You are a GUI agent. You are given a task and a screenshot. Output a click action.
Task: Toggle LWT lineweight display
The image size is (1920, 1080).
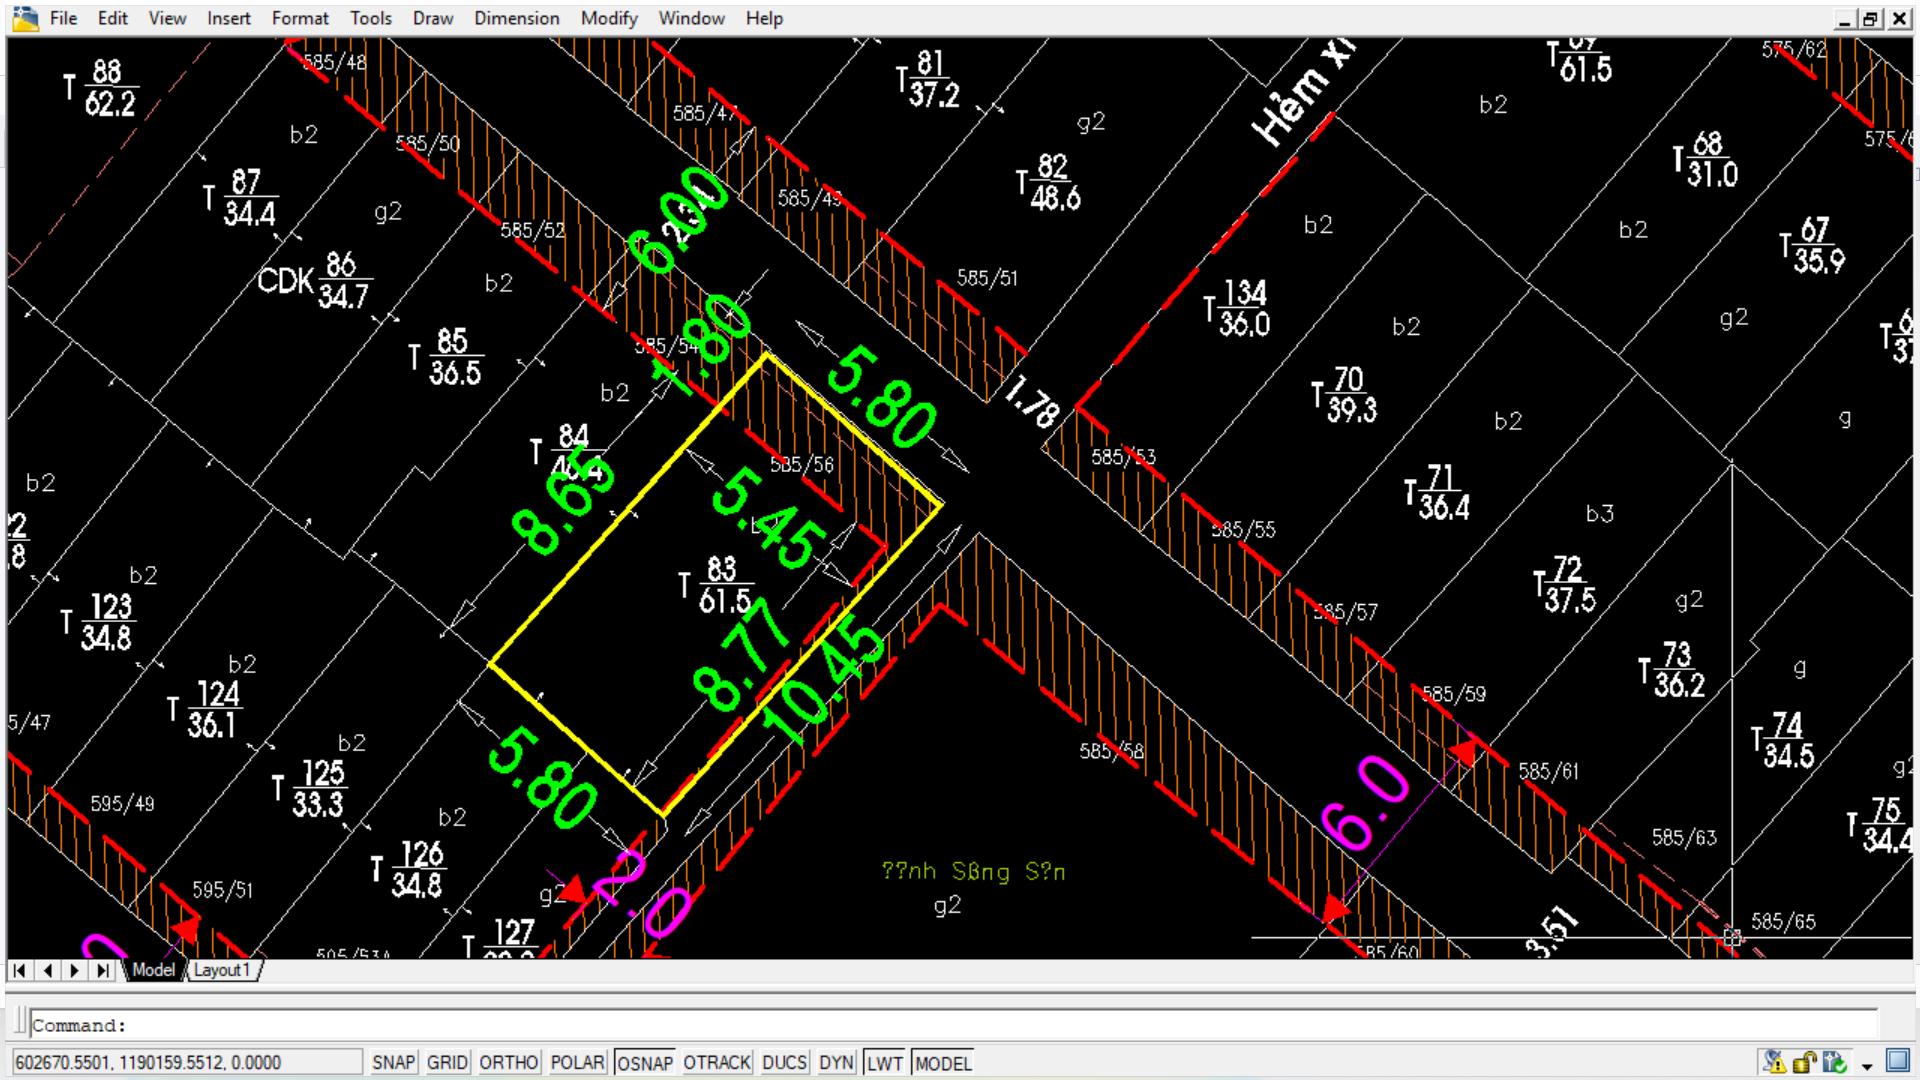point(885,1063)
